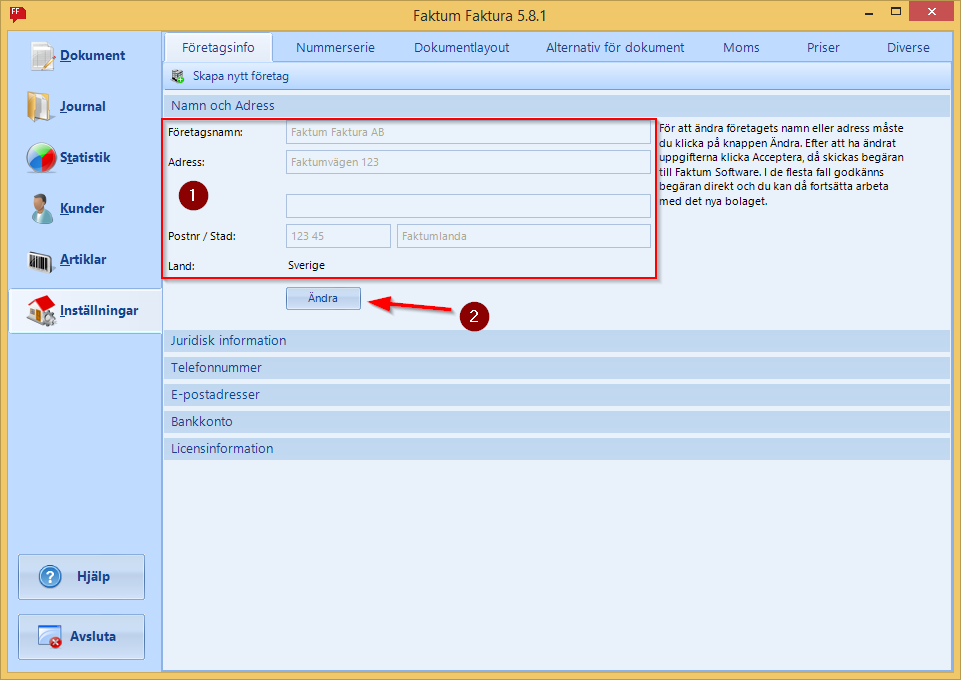Open the Artiklar barcode icon
The width and height of the screenshot is (961, 680).
tap(41, 261)
